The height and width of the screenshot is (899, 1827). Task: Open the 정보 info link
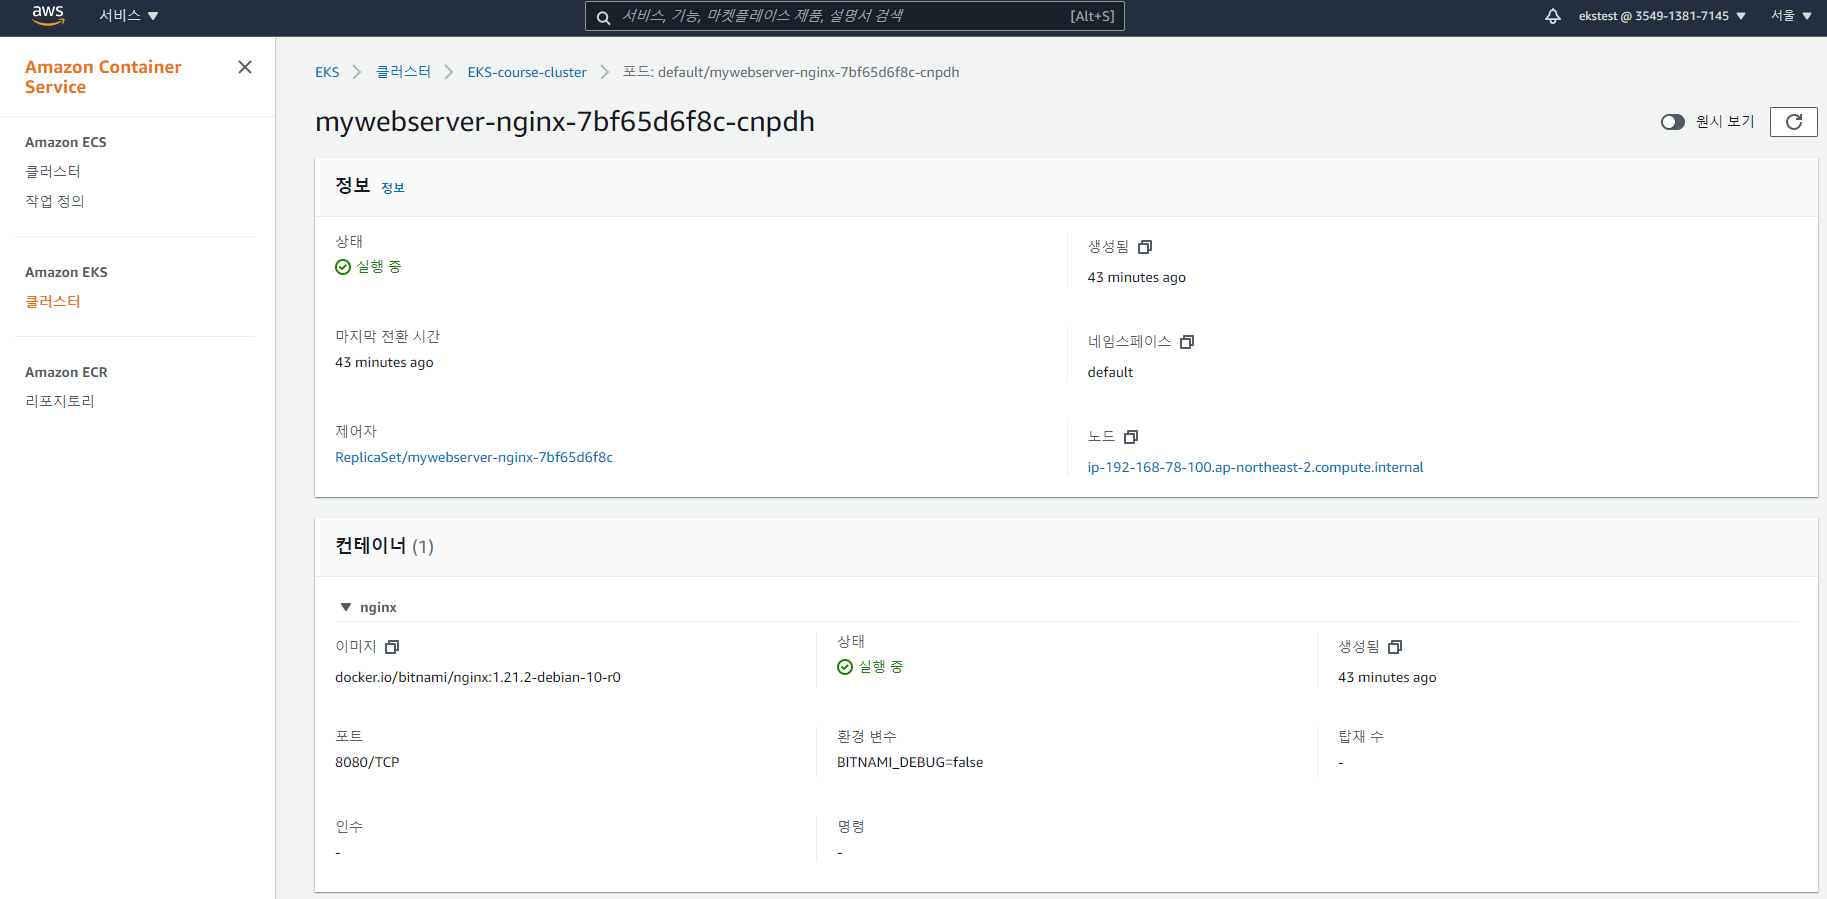tap(393, 188)
